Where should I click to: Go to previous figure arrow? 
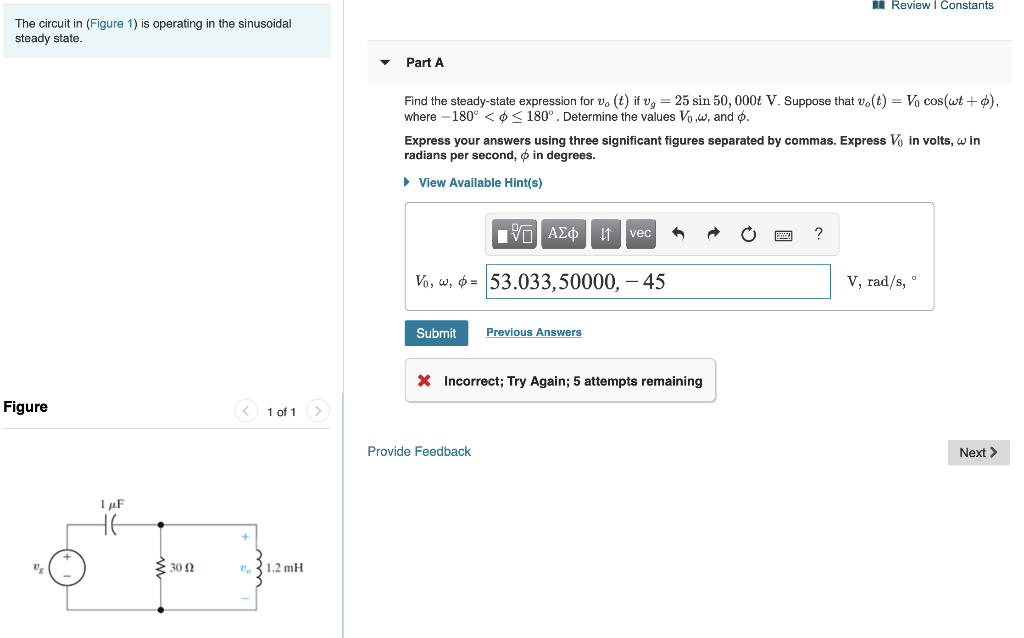click(x=246, y=411)
